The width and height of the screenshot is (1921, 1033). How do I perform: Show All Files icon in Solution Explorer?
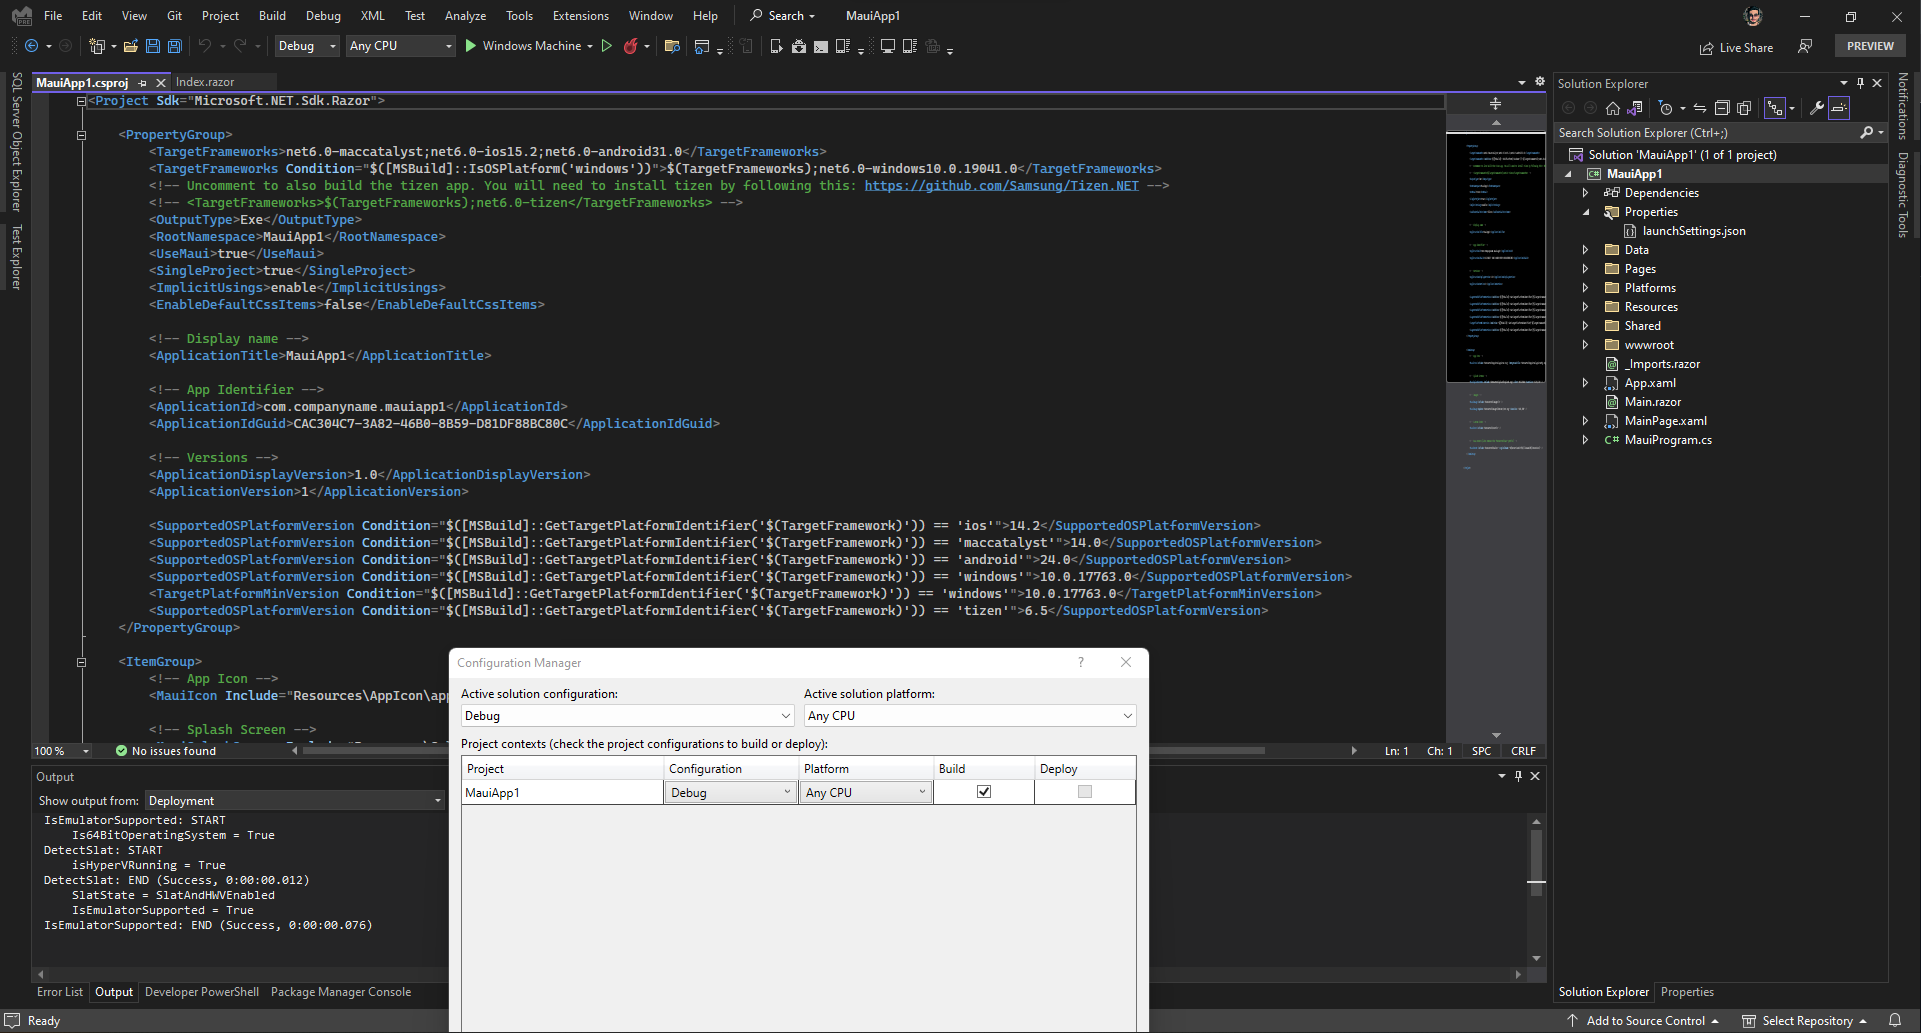1744,108
